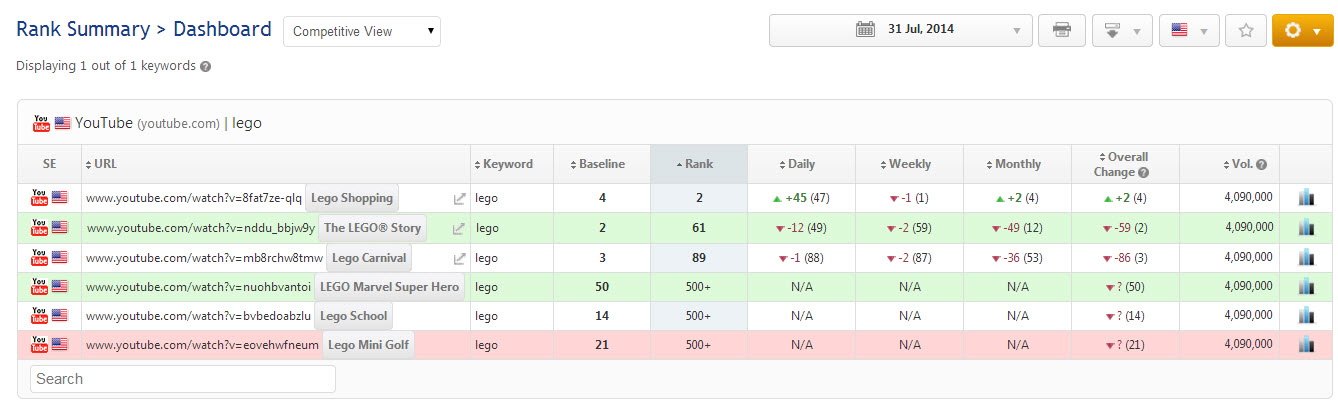Screen dimensions: 1338x403
Task: Open chart icon for Lego Mini Golf row
Action: [1305, 345]
